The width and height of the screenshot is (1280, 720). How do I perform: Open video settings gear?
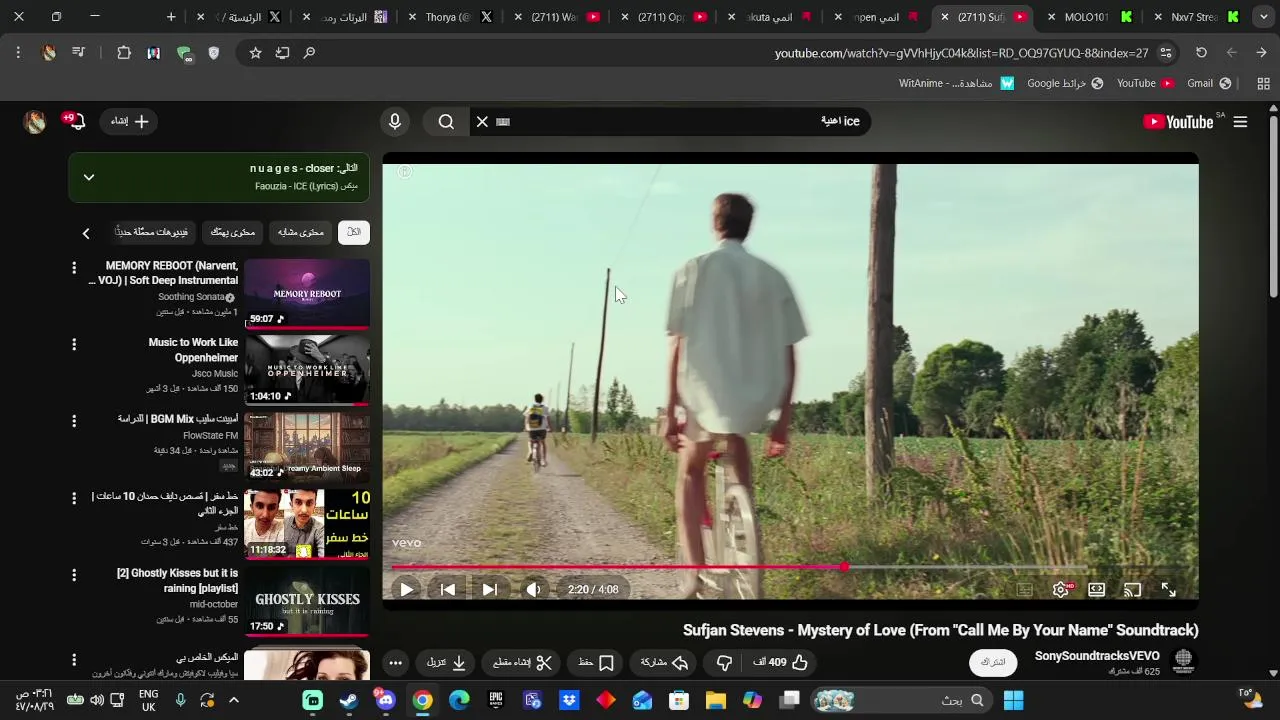pos(1061,590)
